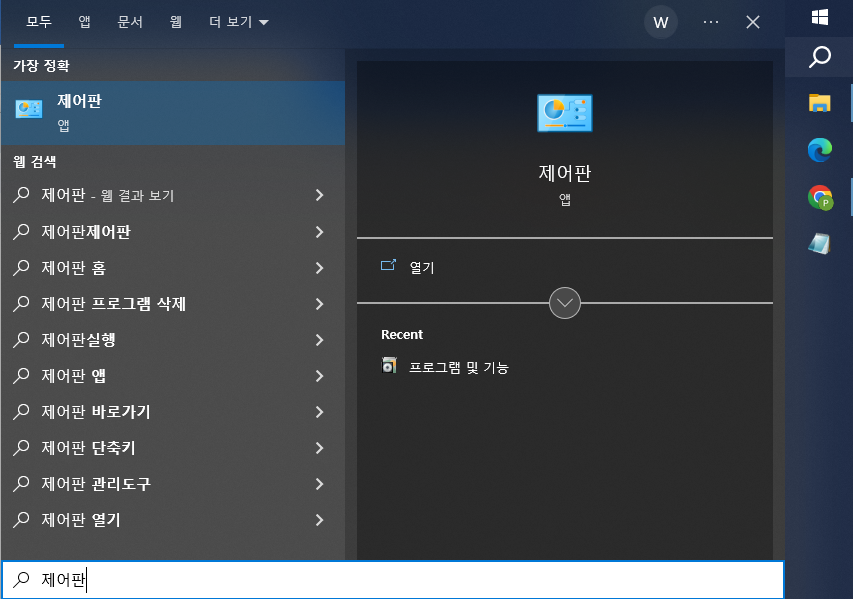This screenshot has width=853, height=599.
Task: Switch to the 문서 tab
Action: (x=130, y=21)
